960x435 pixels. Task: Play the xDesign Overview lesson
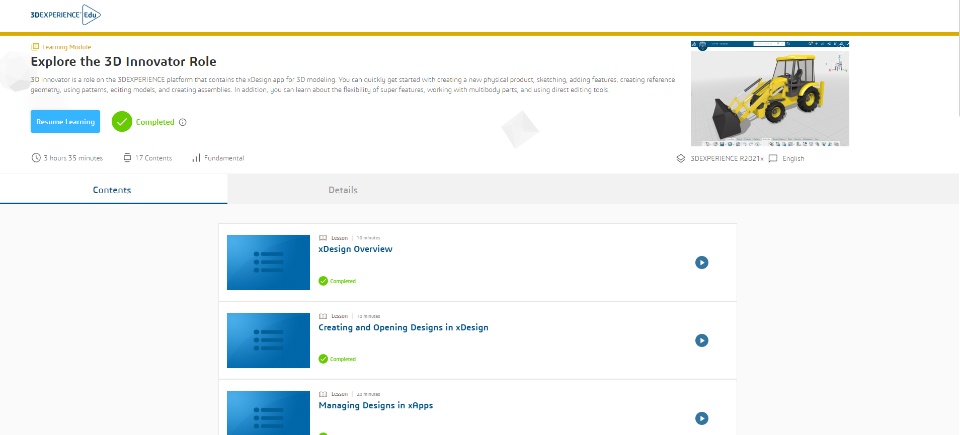tap(702, 262)
